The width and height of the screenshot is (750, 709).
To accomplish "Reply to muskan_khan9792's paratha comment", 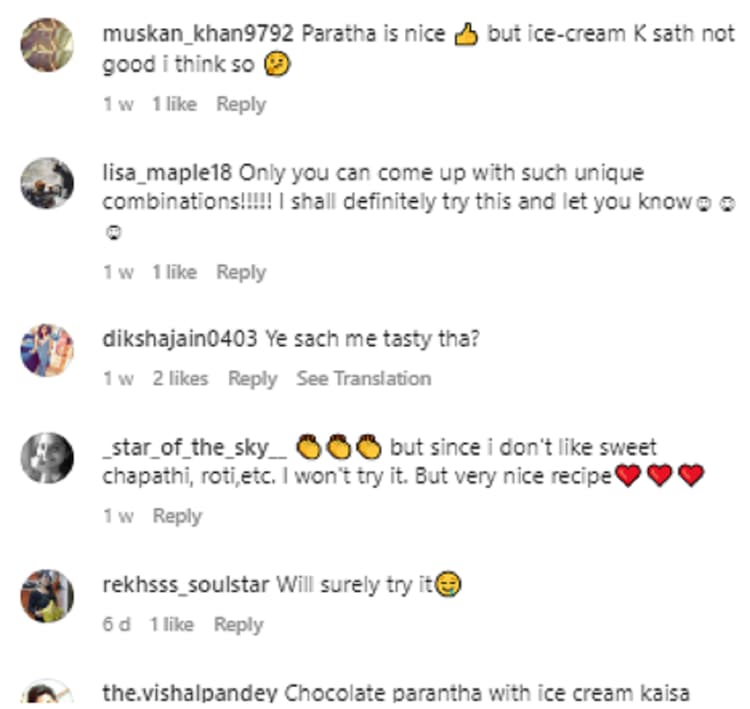I will click(x=241, y=104).
